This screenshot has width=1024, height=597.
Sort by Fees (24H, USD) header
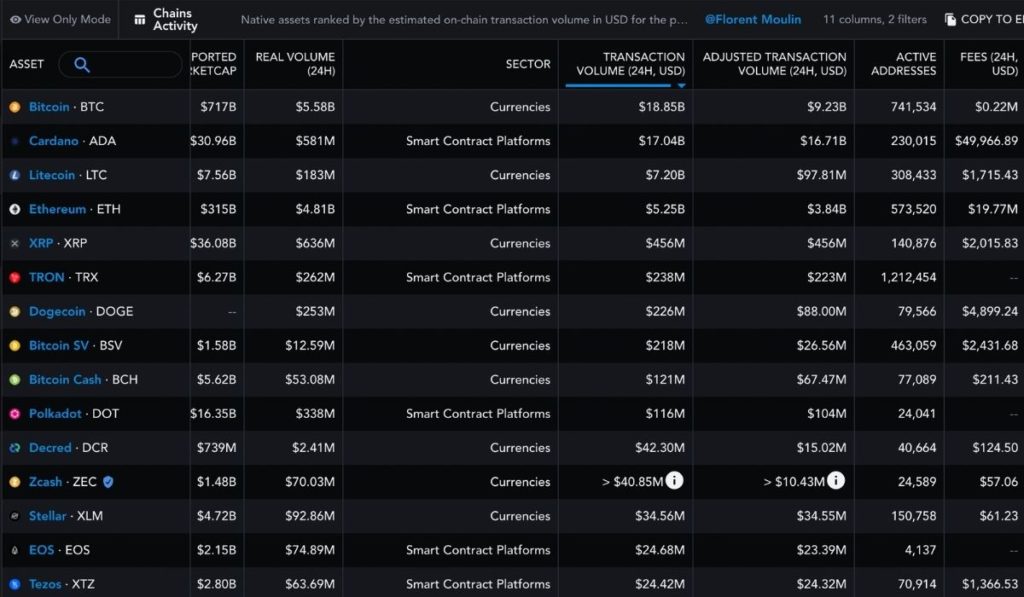click(989, 64)
